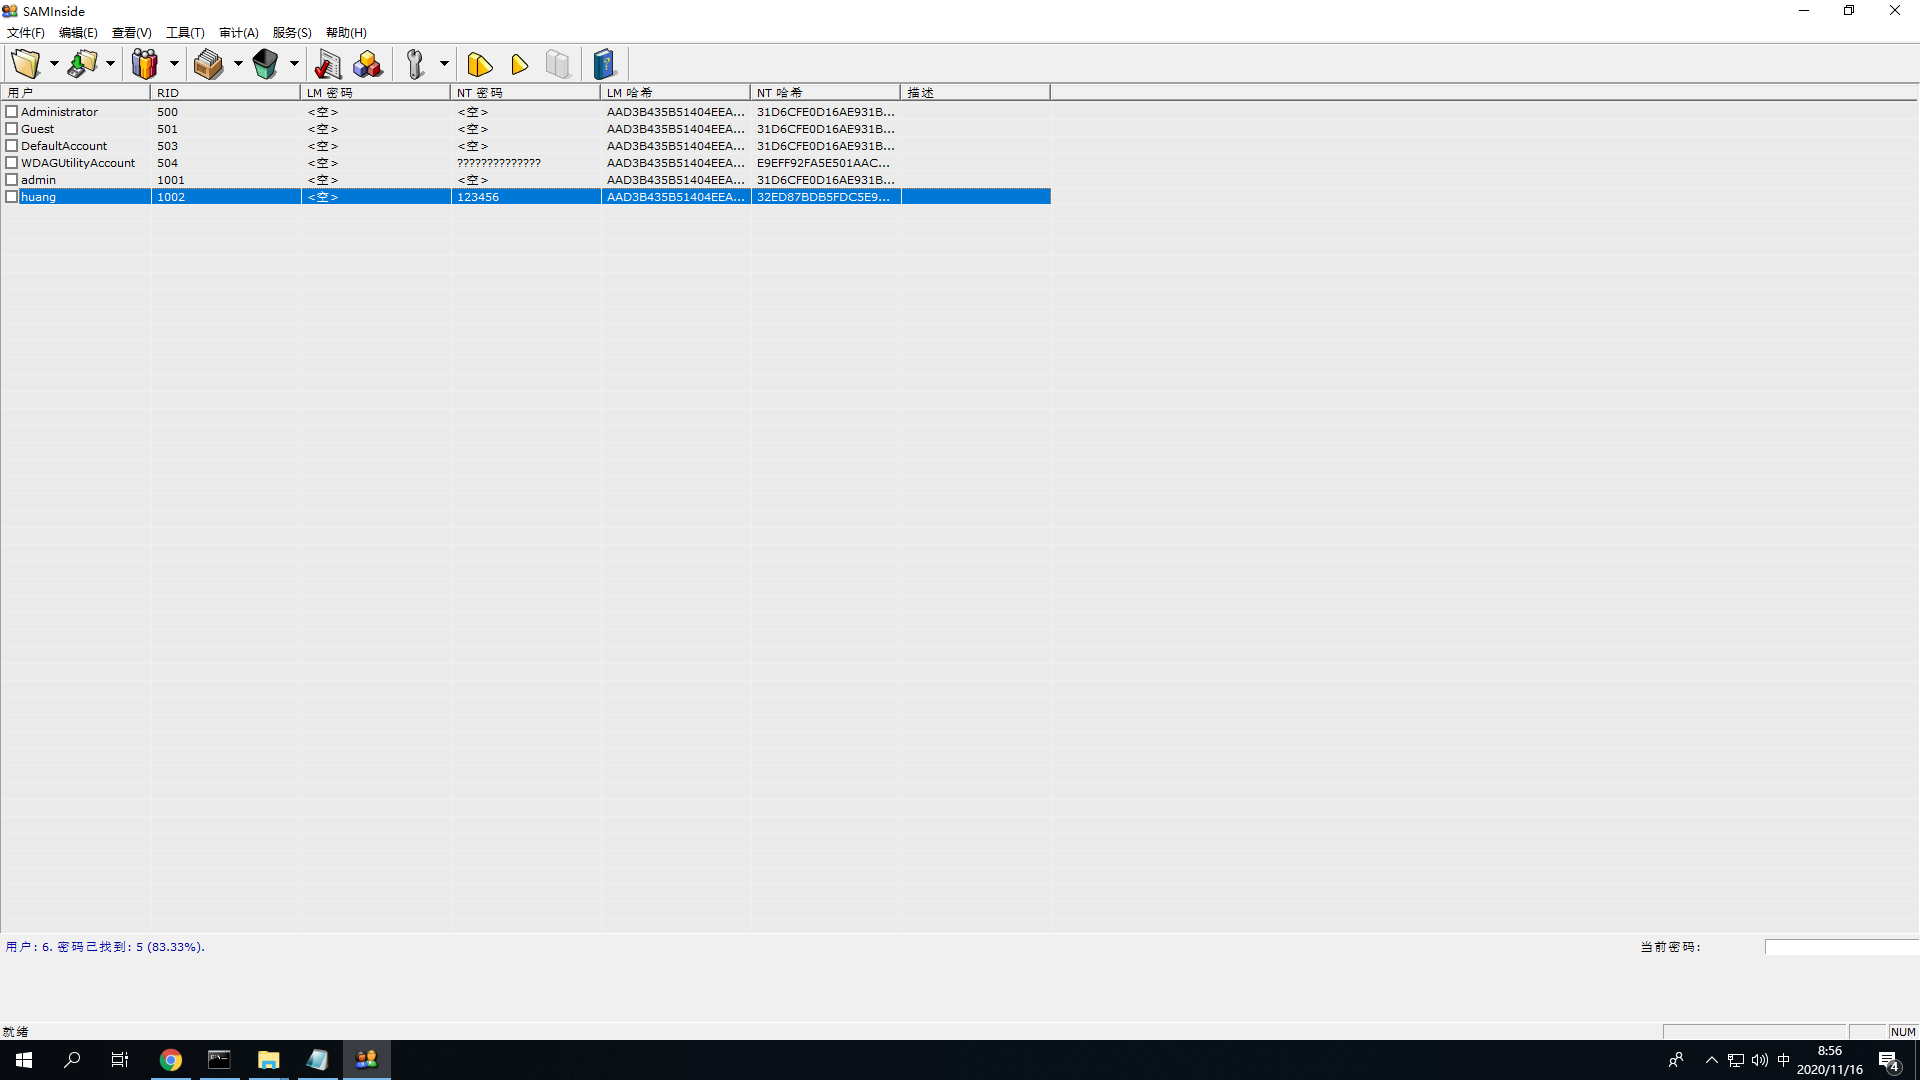
Task: Click the green trash bin delete icon
Action: point(265,64)
